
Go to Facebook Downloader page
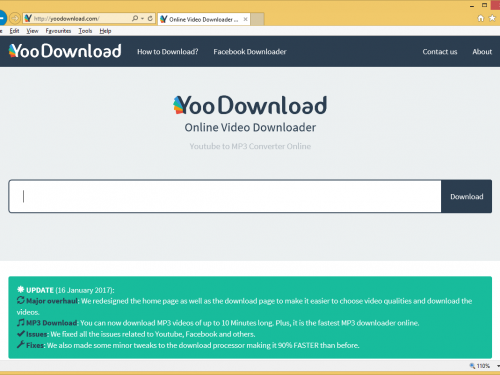(250, 52)
